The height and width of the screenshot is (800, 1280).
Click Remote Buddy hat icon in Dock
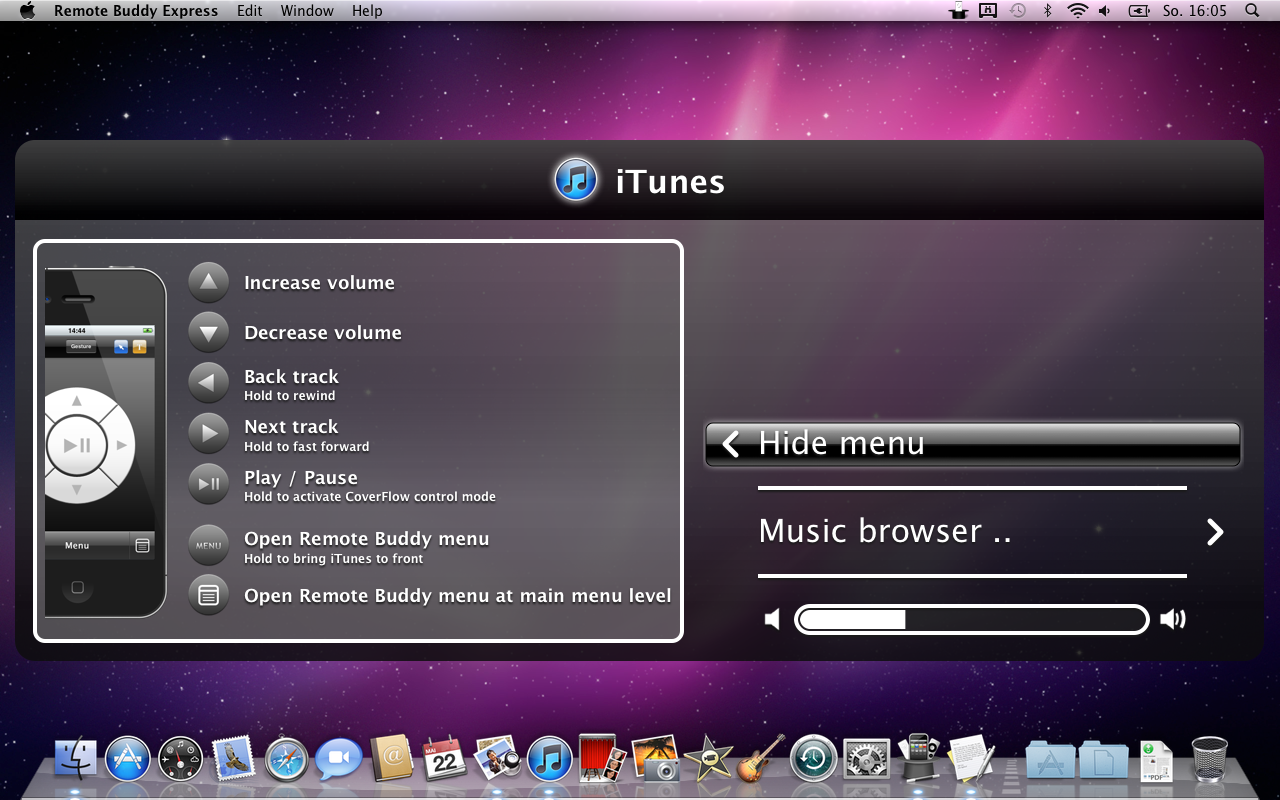click(x=920, y=758)
